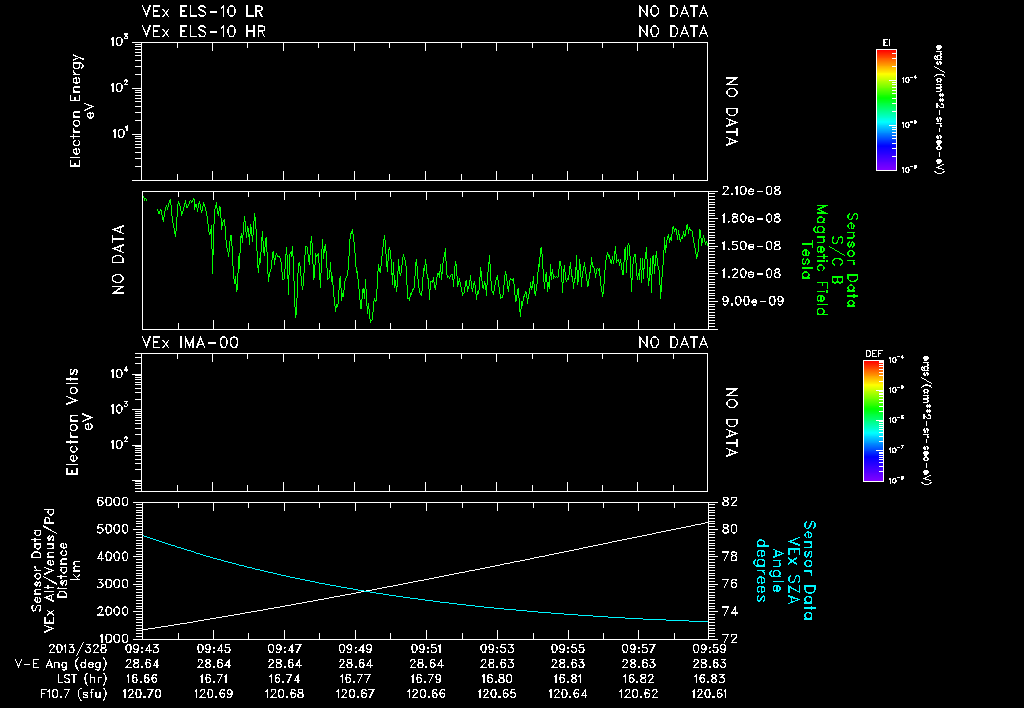This screenshot has width=1024, height=708.
Task: Click the DEF rainbow color bar
Action: click(x=873, y=421)
